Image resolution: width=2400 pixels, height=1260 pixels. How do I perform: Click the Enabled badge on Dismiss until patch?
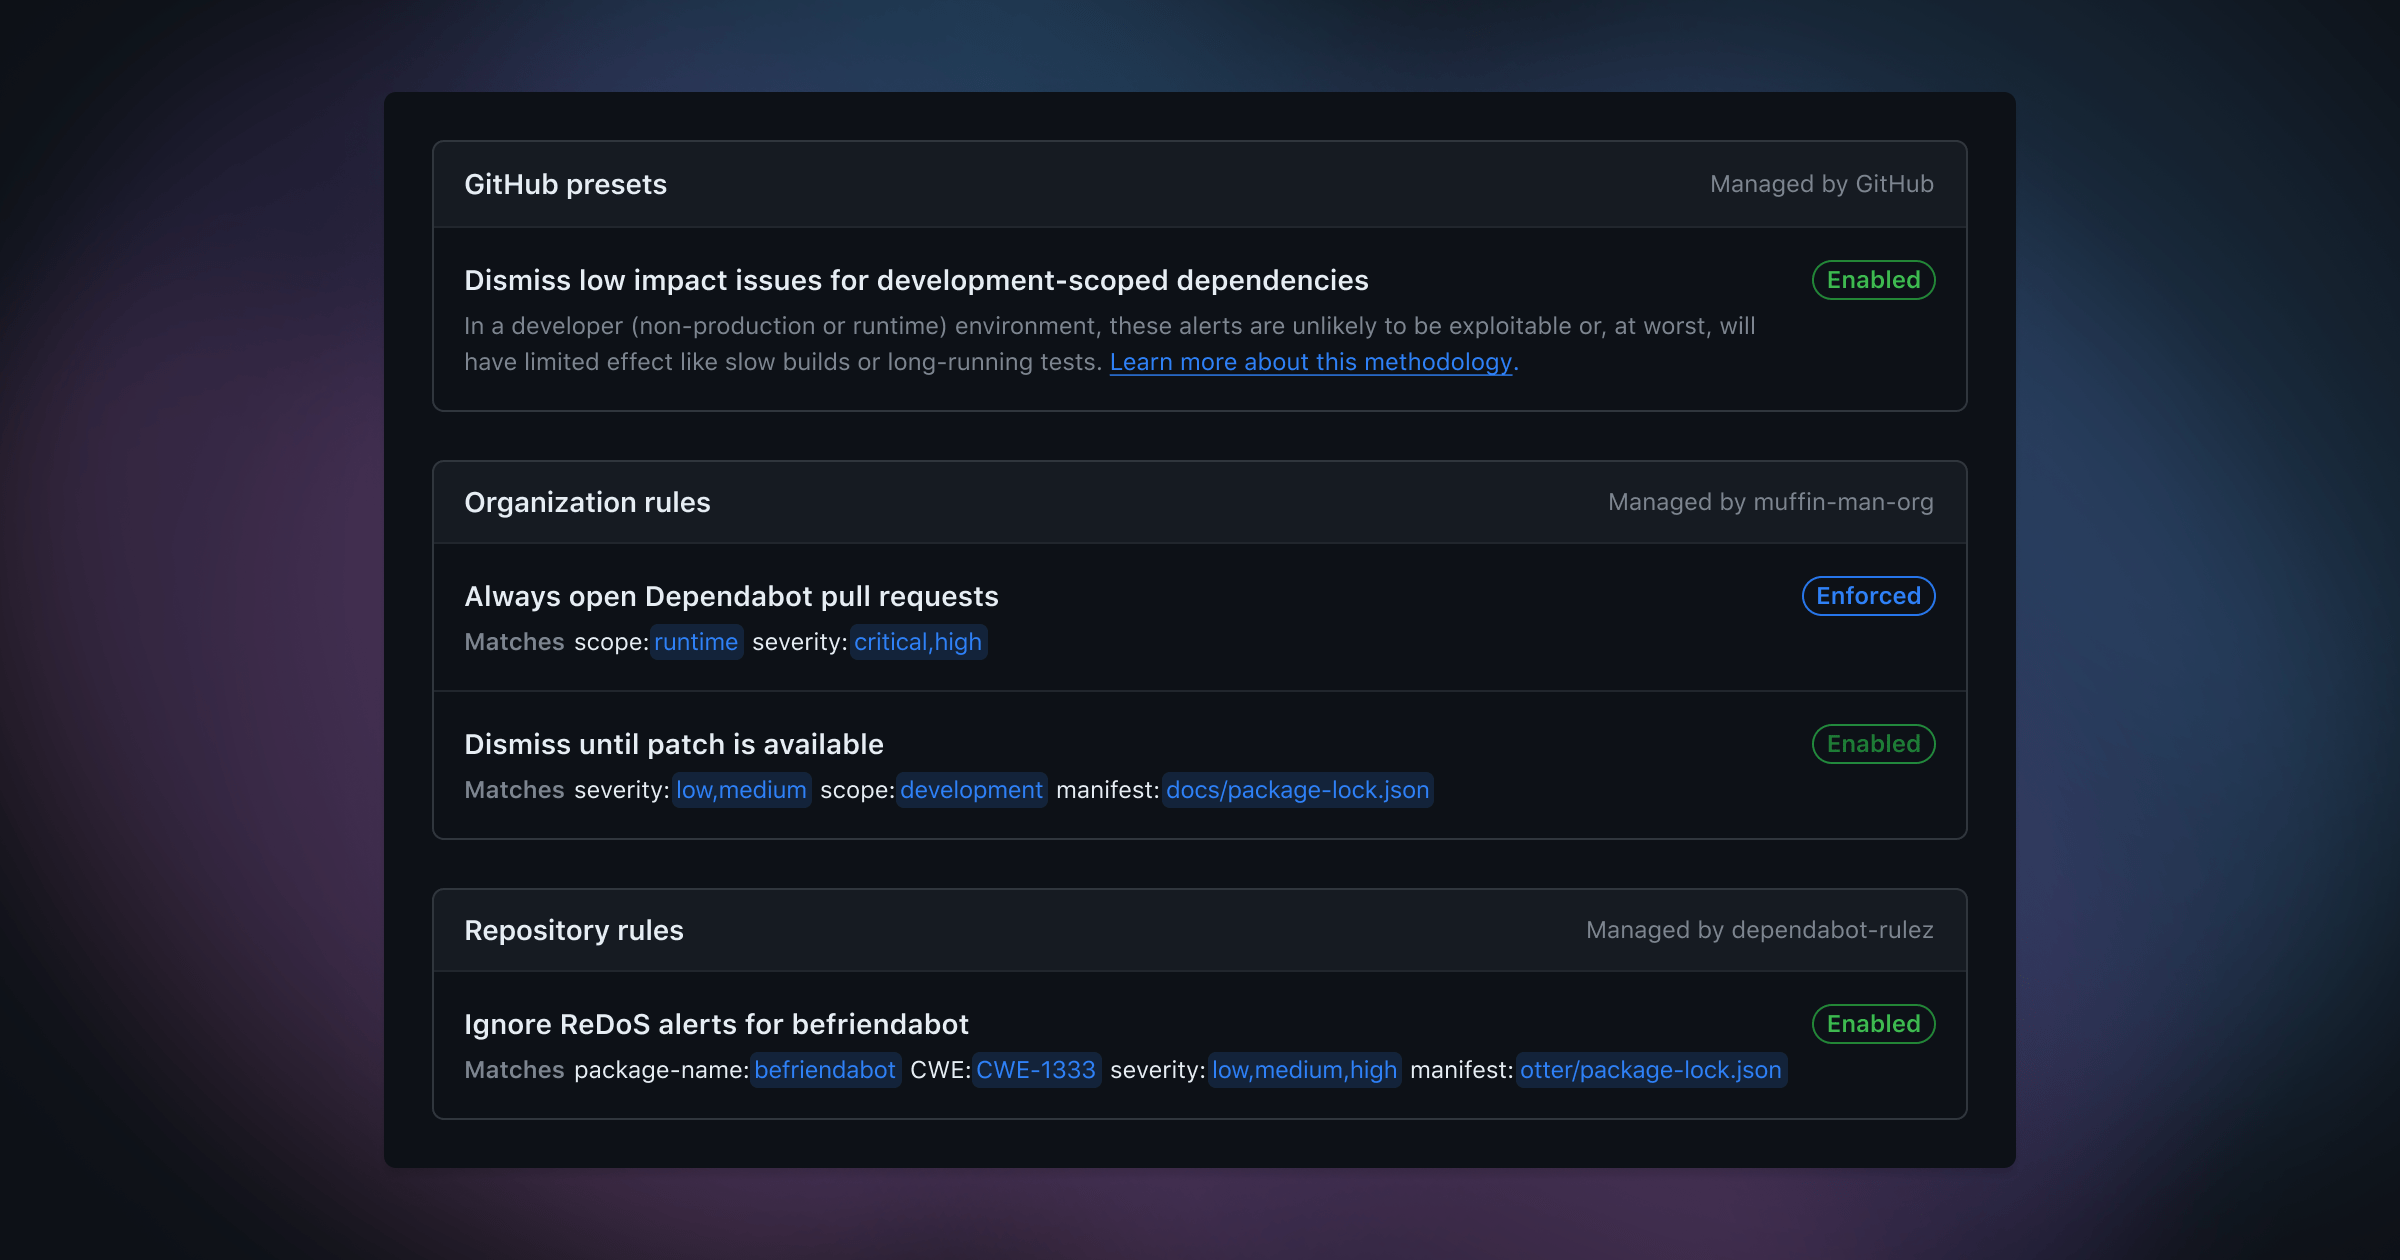(1873, 741)
